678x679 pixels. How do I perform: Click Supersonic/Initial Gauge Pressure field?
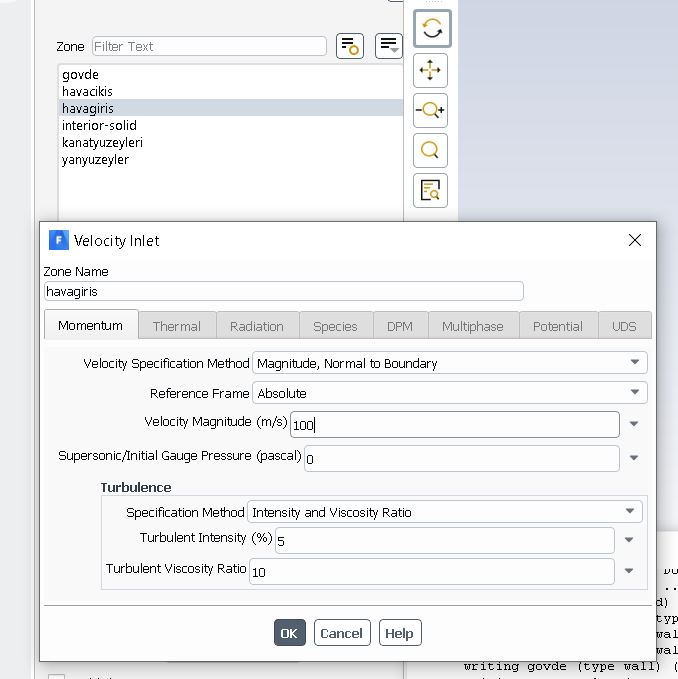(x=462, y=458)
